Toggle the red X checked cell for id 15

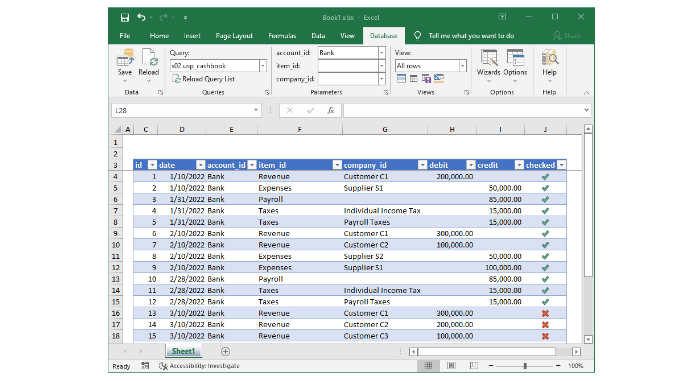(545, 336)
